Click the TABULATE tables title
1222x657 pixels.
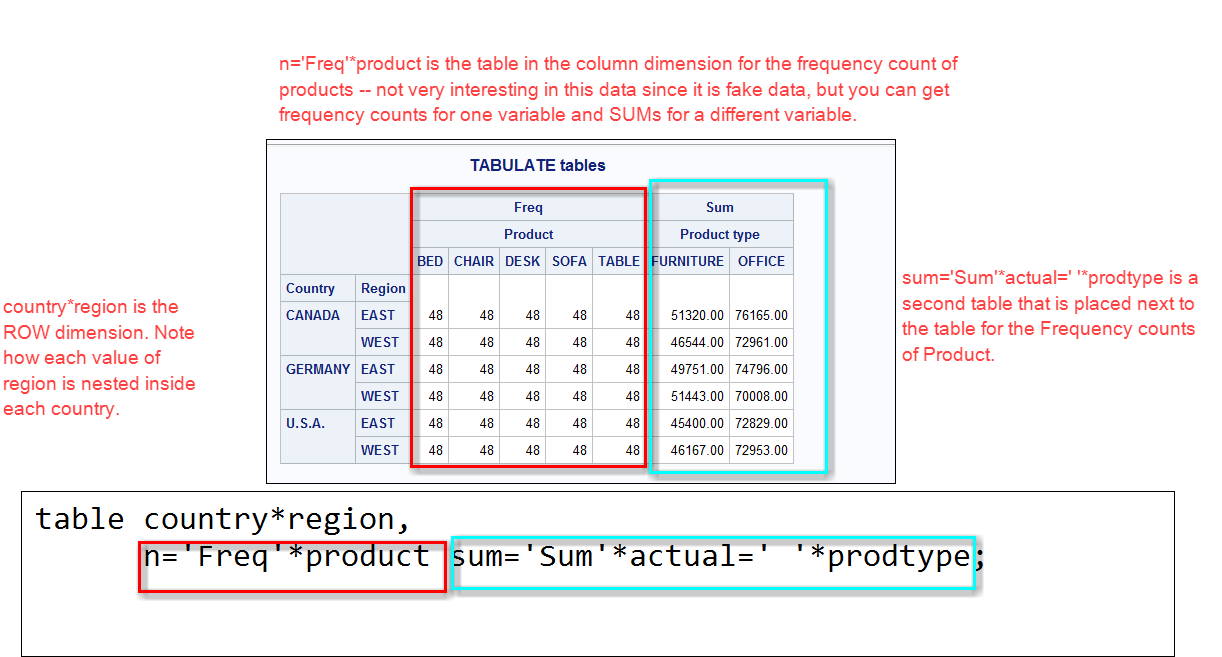[x=537, y=165]
